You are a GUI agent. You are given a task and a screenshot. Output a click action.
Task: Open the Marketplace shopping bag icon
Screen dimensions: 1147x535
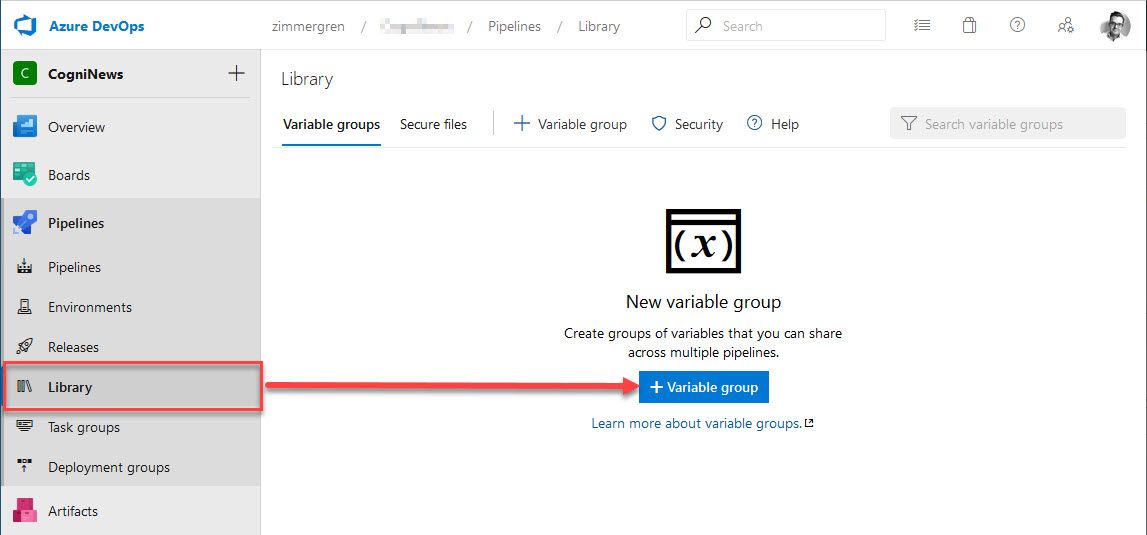[x=969, y=26]
